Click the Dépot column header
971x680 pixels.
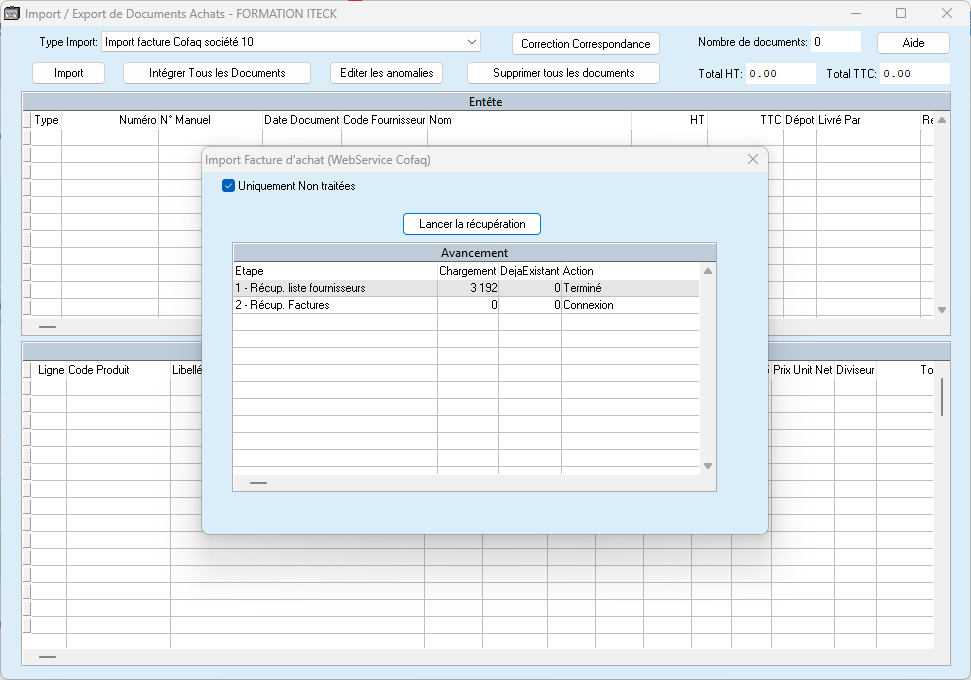tap(800, 120)
